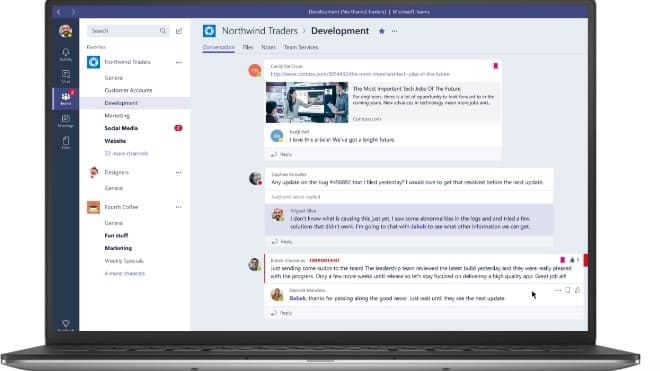Reply to the kudos thread
This screenshot has width=660, height=371.
pyautogui.click(x=282, y=313)
